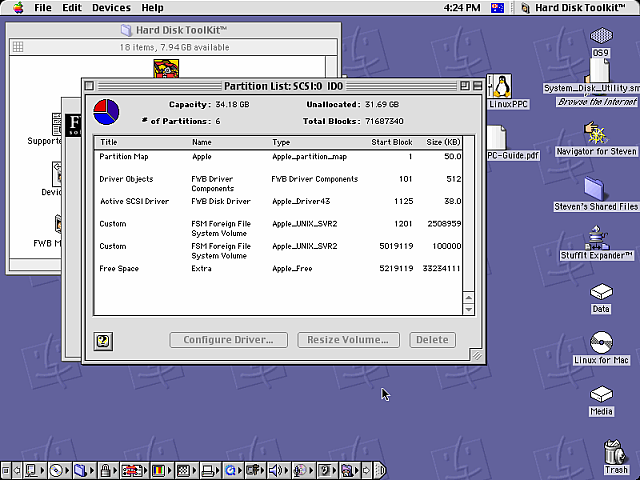
Task: Open the monitor color depth Control Strip module
Action: click(x=162, y=471)
